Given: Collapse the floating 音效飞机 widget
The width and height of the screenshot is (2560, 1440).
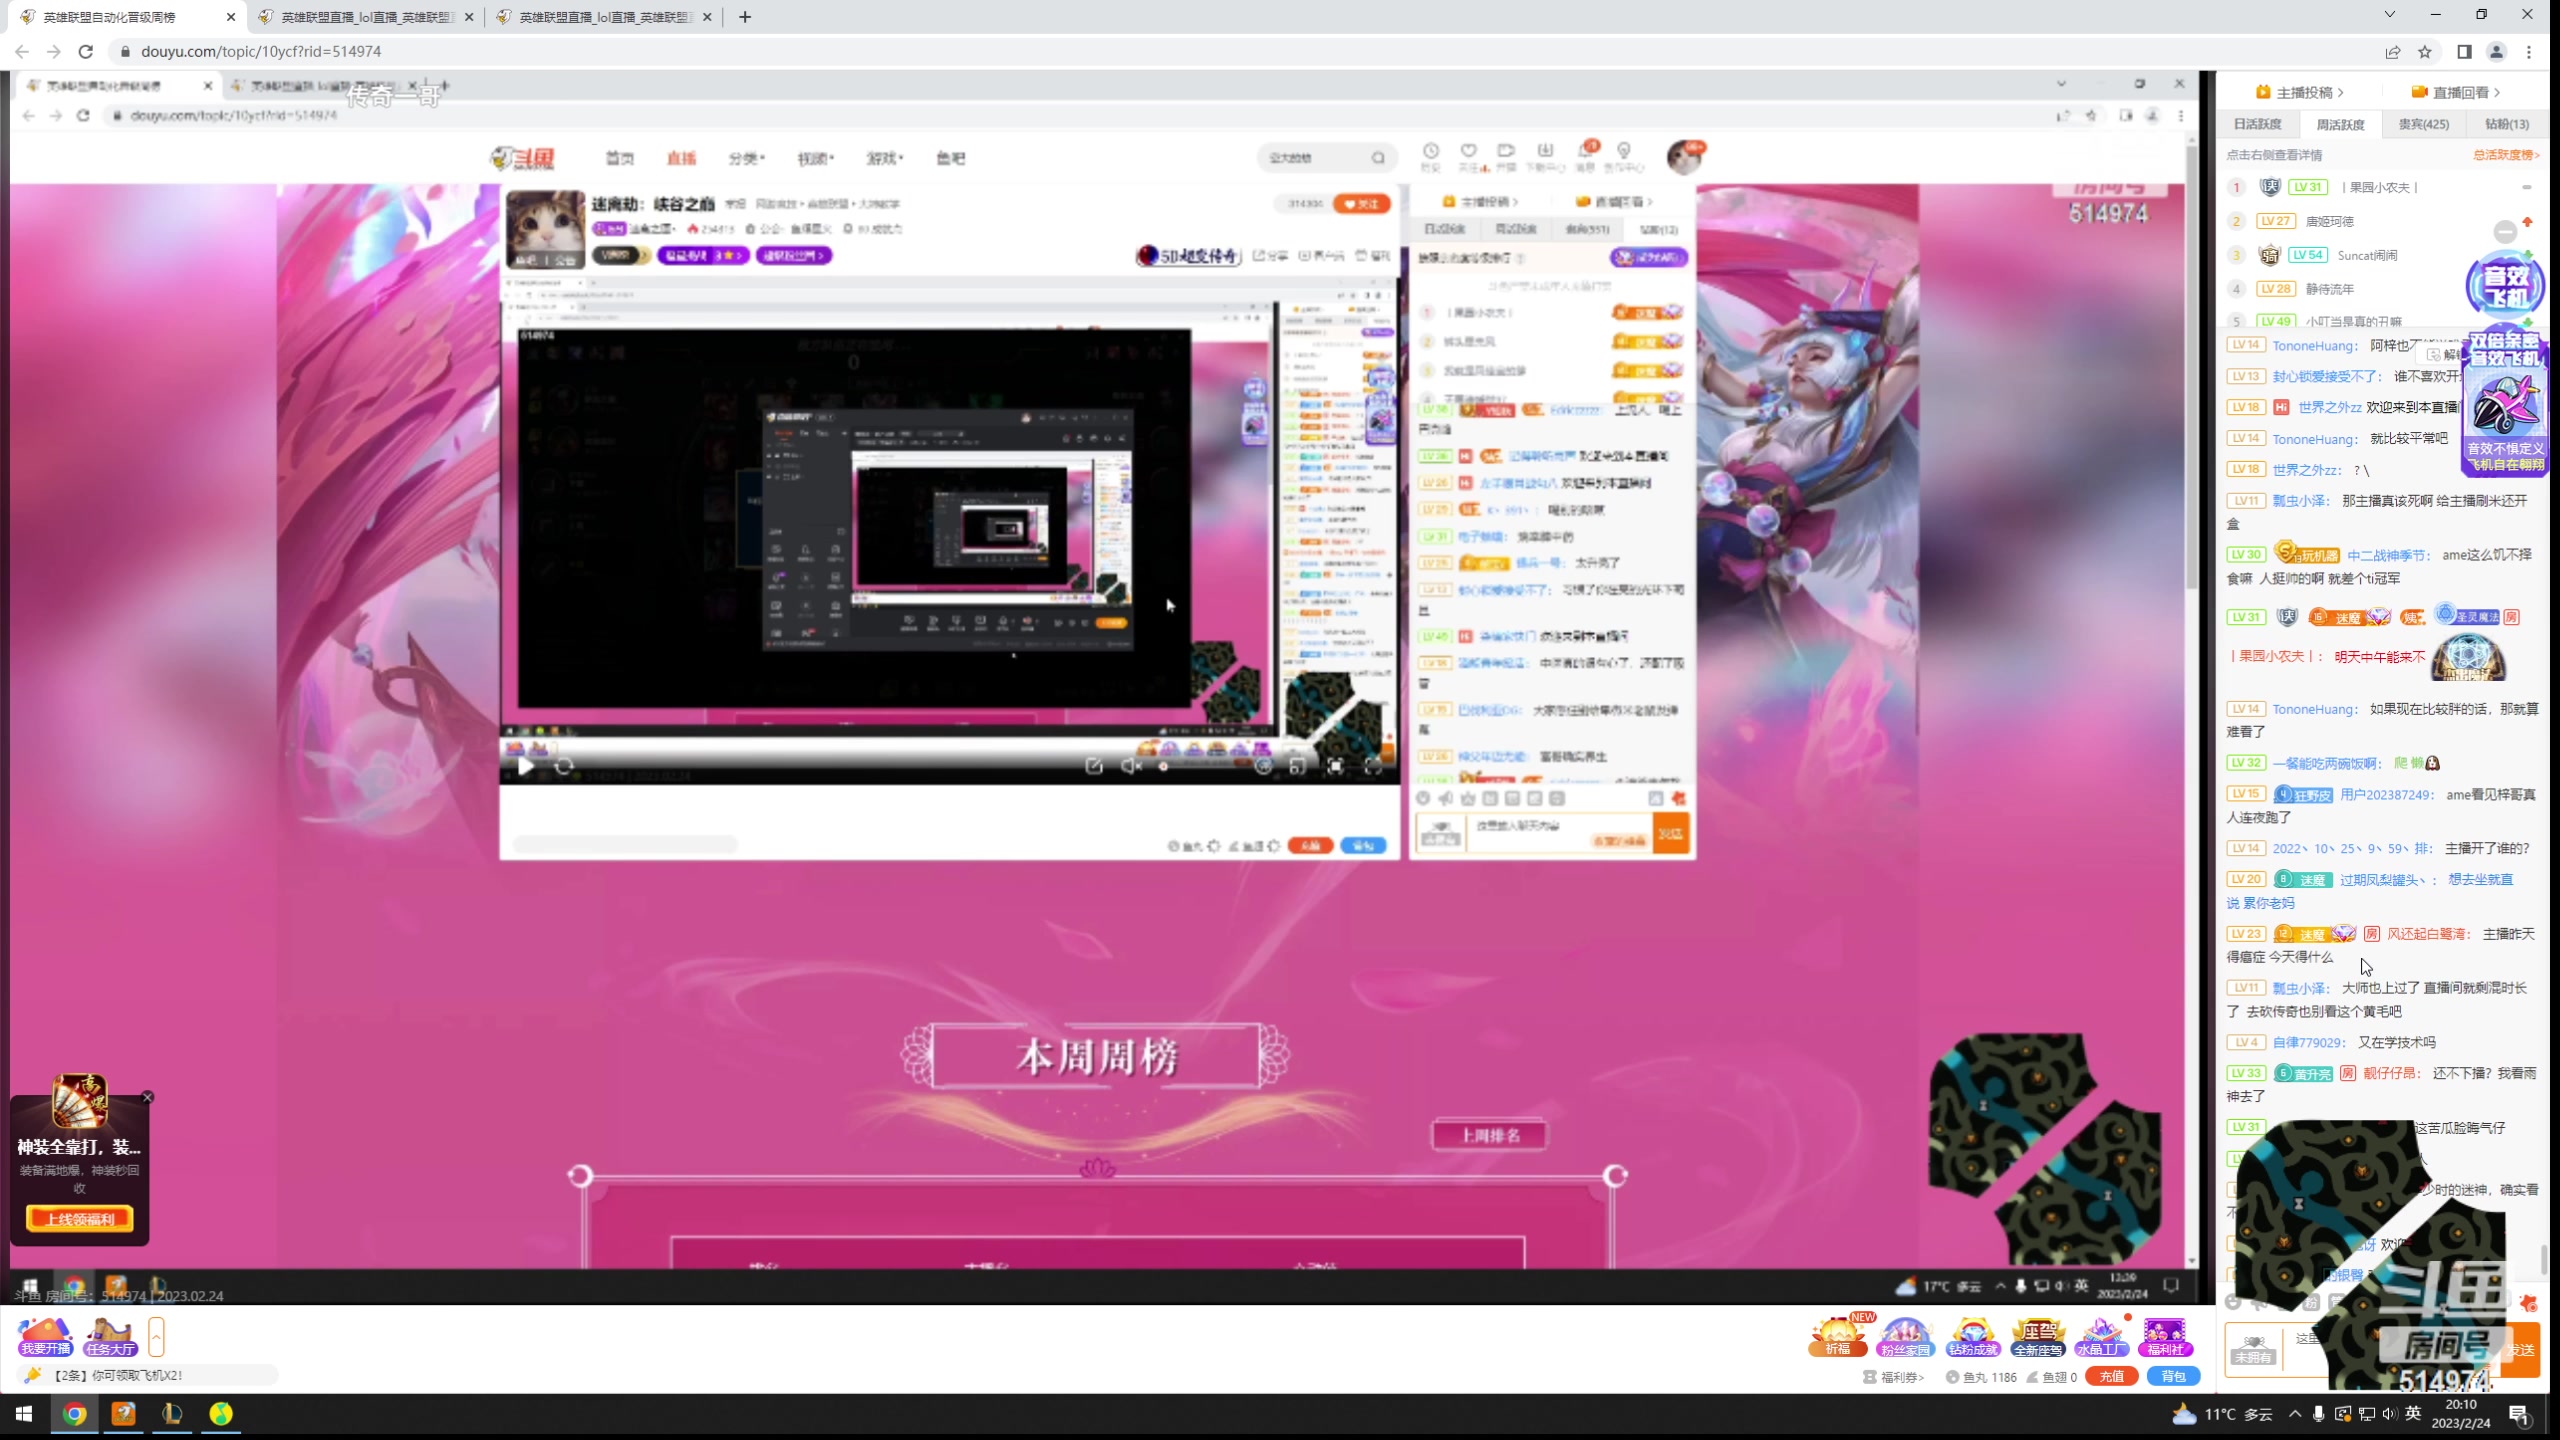Looking at the screenshot, I should click(2504, 232).
